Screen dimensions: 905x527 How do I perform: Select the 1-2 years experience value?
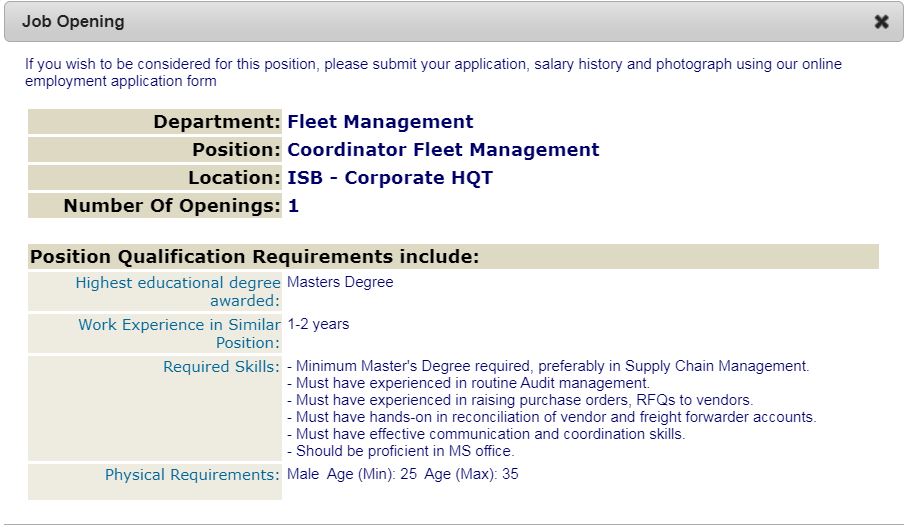click(318, 324)
